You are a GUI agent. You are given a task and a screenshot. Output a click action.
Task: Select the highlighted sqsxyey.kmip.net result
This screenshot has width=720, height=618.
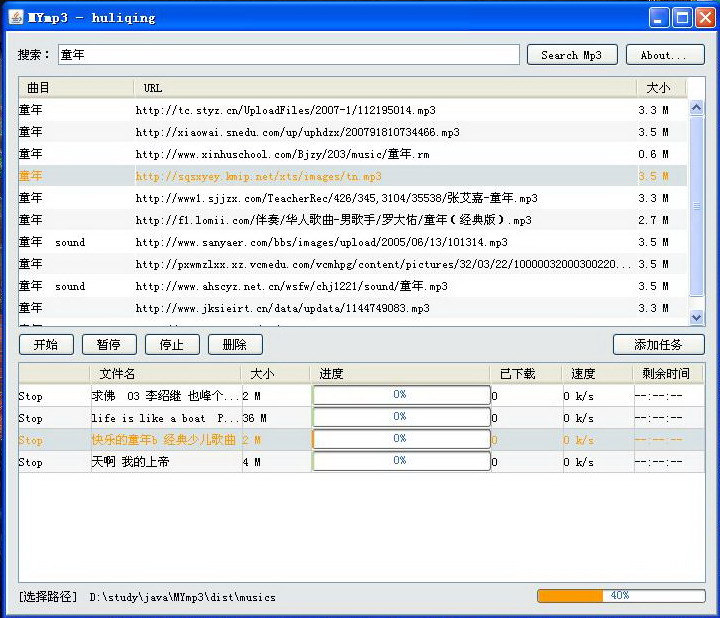pos(353,176)
